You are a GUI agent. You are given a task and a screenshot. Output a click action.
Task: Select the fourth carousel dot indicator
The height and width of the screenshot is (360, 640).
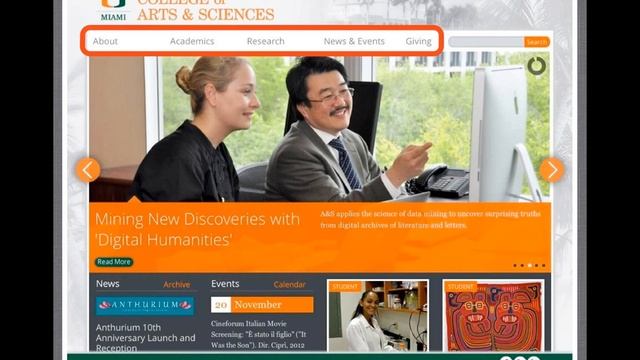(x=536, y=265)
